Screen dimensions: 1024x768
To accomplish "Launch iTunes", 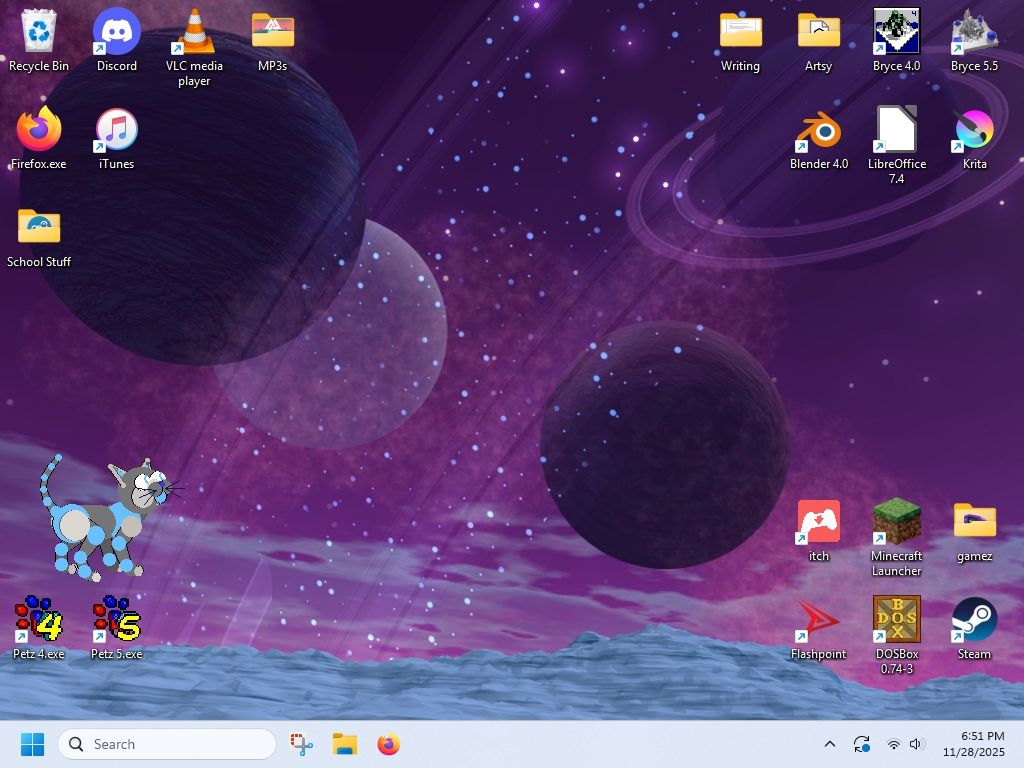I will point(116,131).
